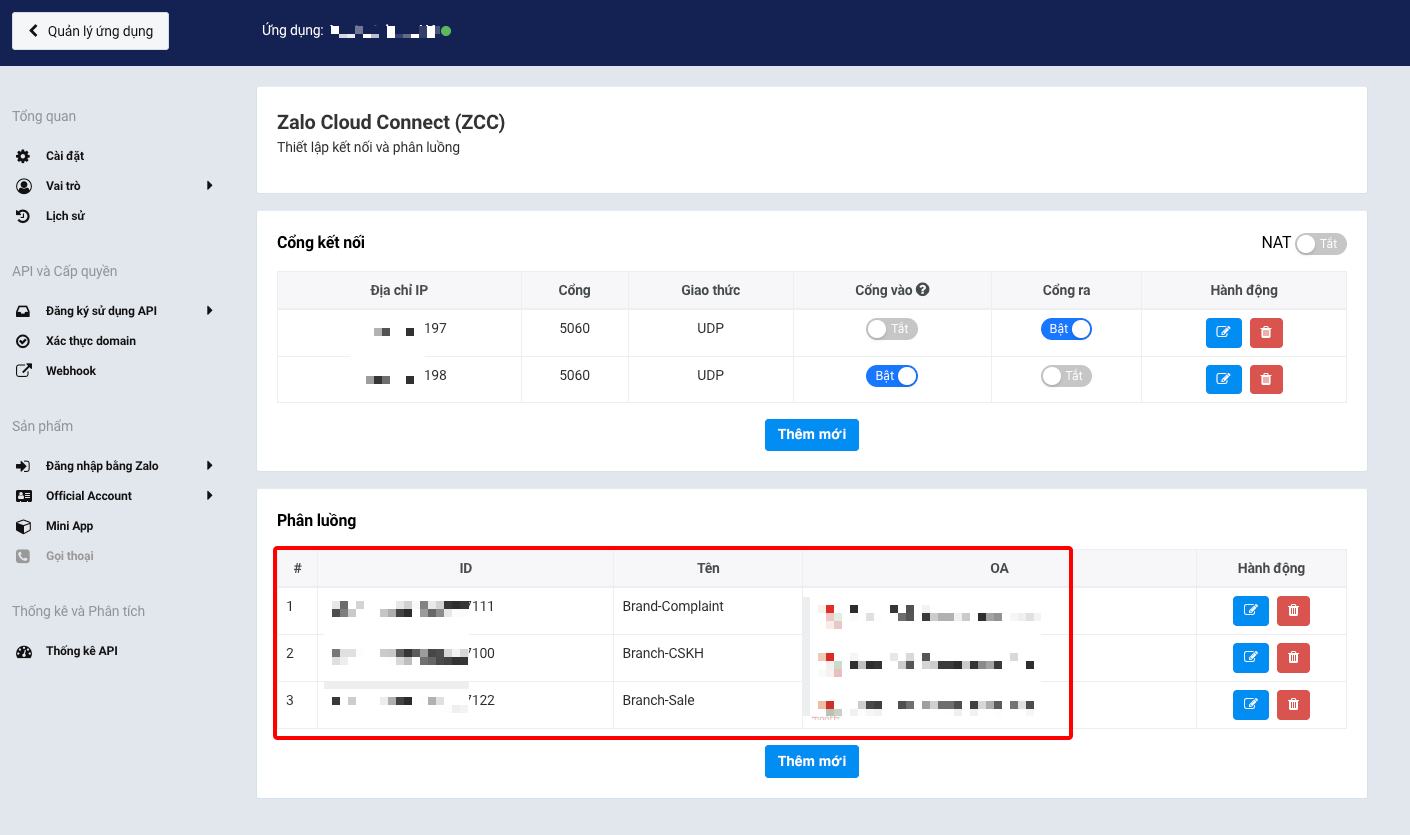Click the Địa chỉ IP column header
Image resolution: width=1410 pixels, height=835 pixels.
click(399, 290)
